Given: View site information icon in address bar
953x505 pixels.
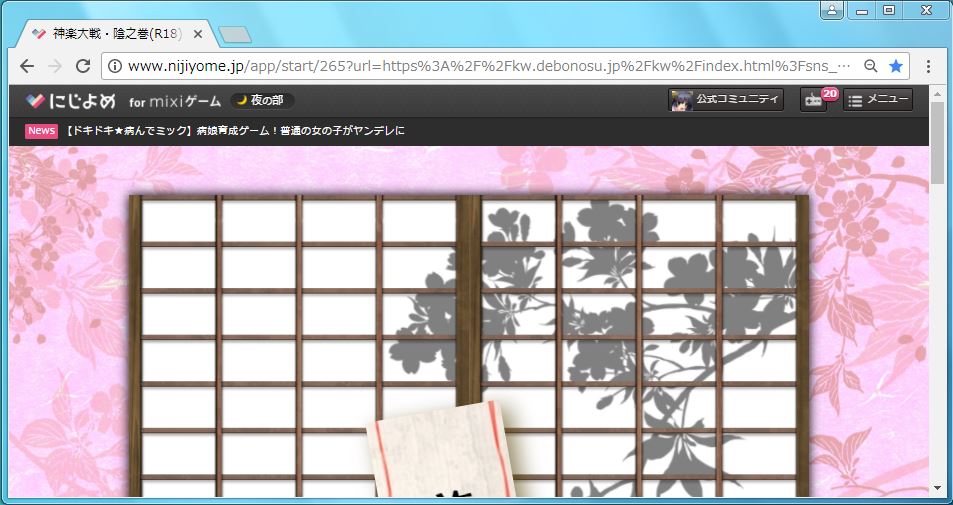Looking at the screenshot, I should [114, 66].
